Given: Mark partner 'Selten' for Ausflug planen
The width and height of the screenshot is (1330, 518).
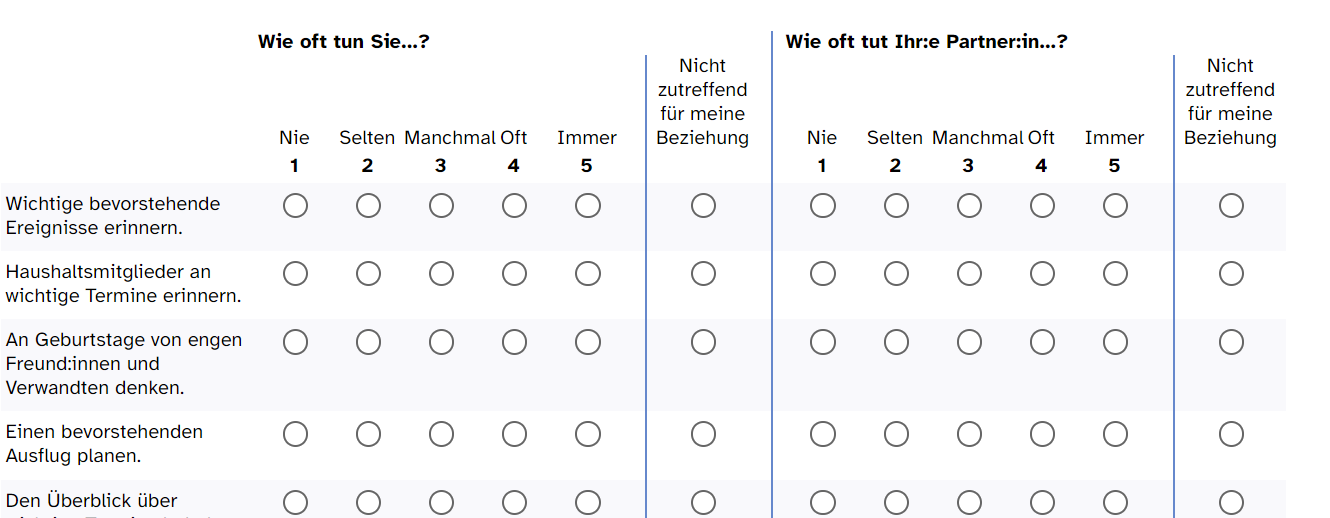Looking at the screenshot, I should coord(896,434).
